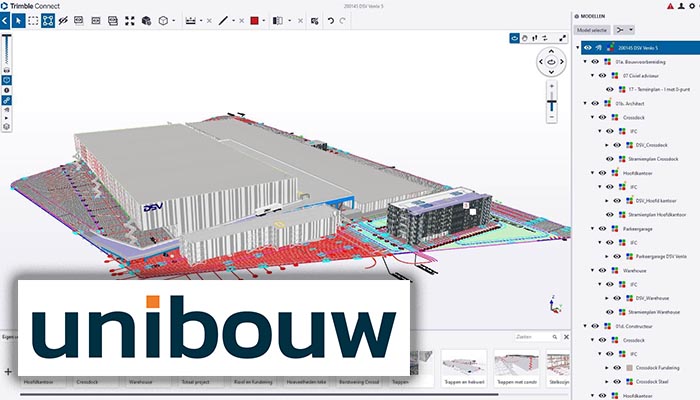Open the settings gear at top right
The height and width of the screenshot is (400, 700).
[x=692, y=6]
